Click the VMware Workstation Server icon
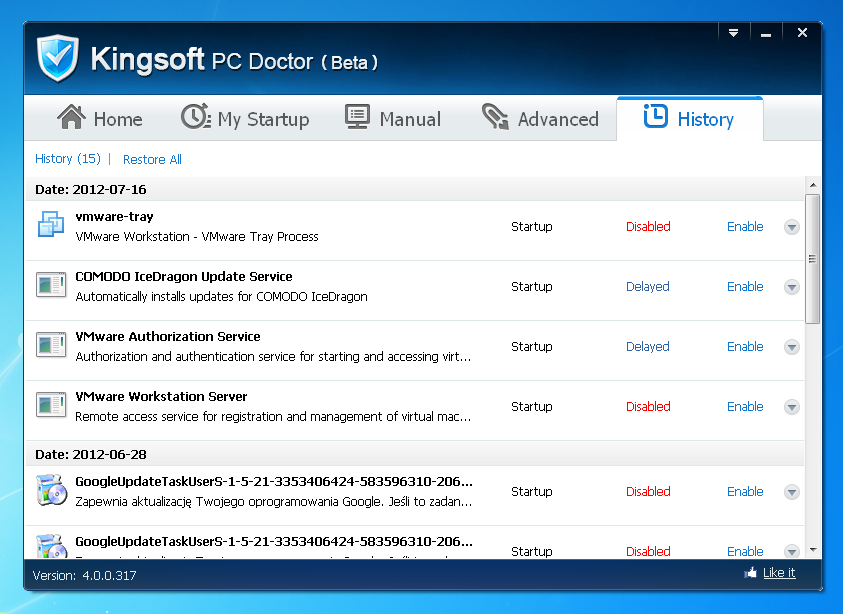Viewport: 843px width, 614px height. (51, 405)
